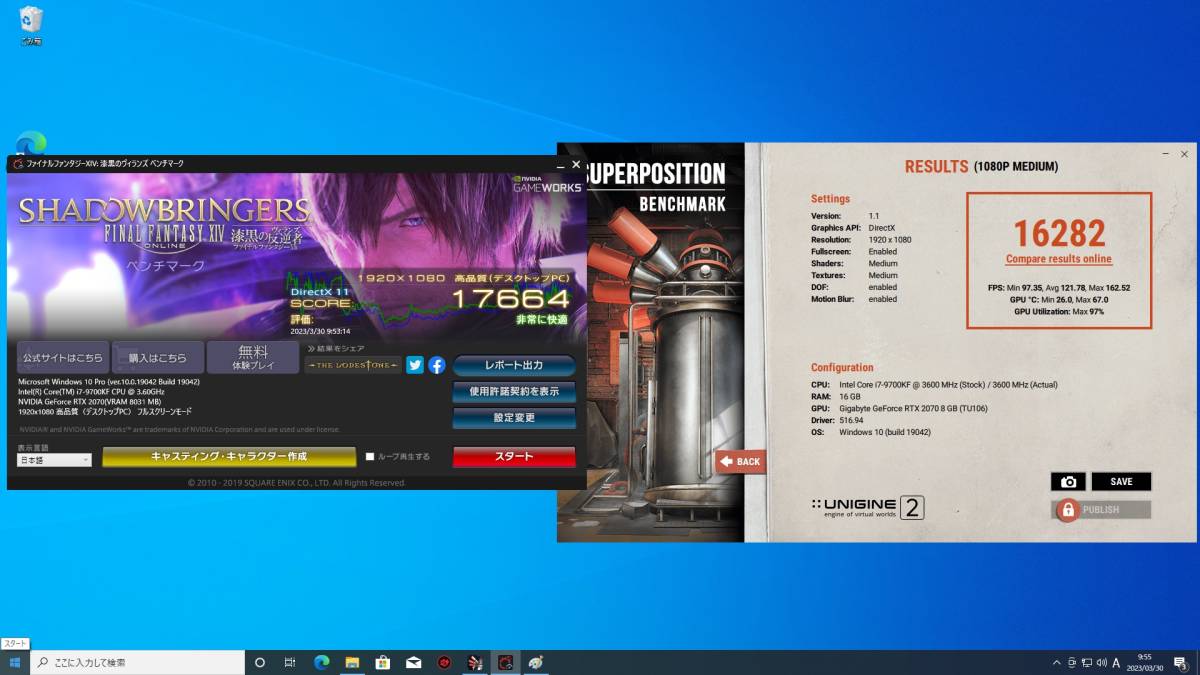Open Cortana from the taskbar circle icon
The image size is (1200, 675).
(260, 662)
